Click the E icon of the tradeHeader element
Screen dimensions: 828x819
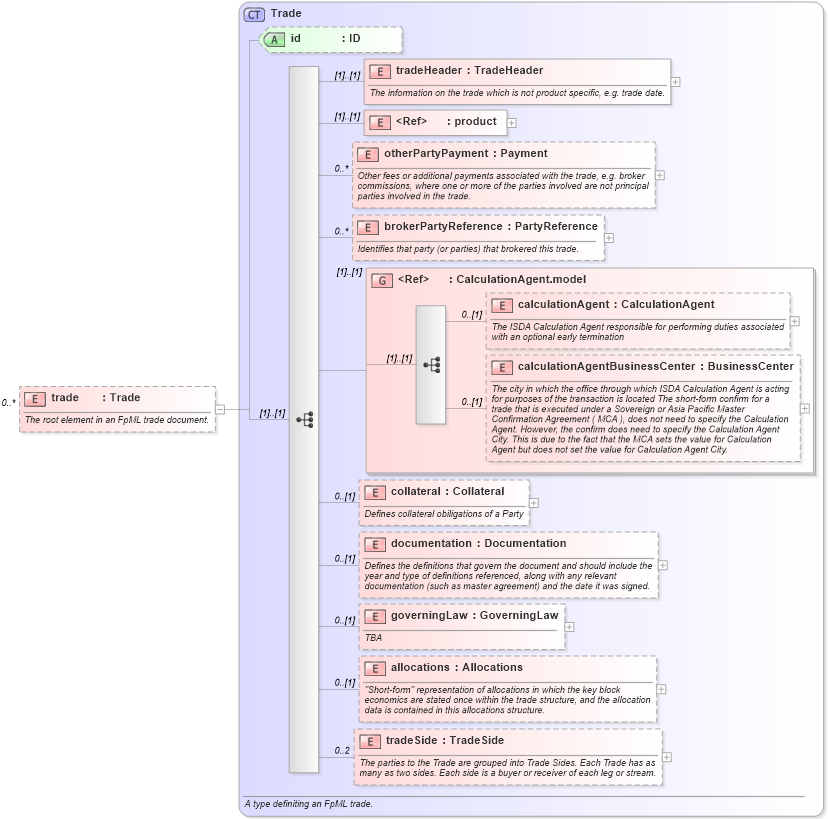378,71
